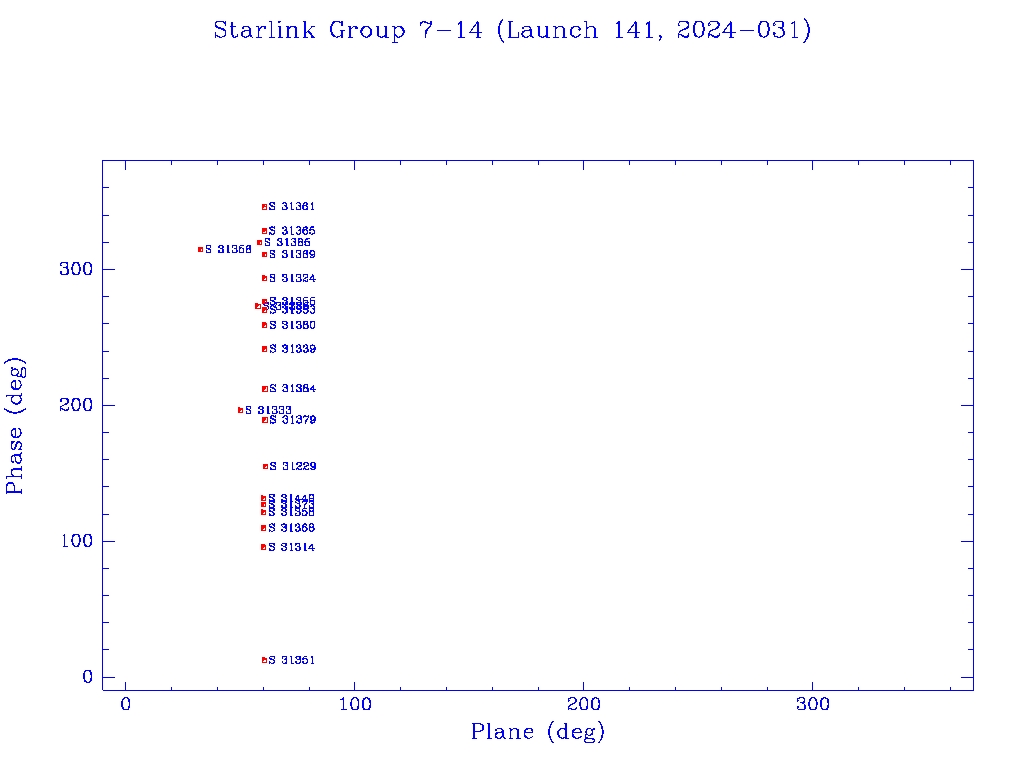Select the satellite label "S 31379"

[x=293, y=419]
